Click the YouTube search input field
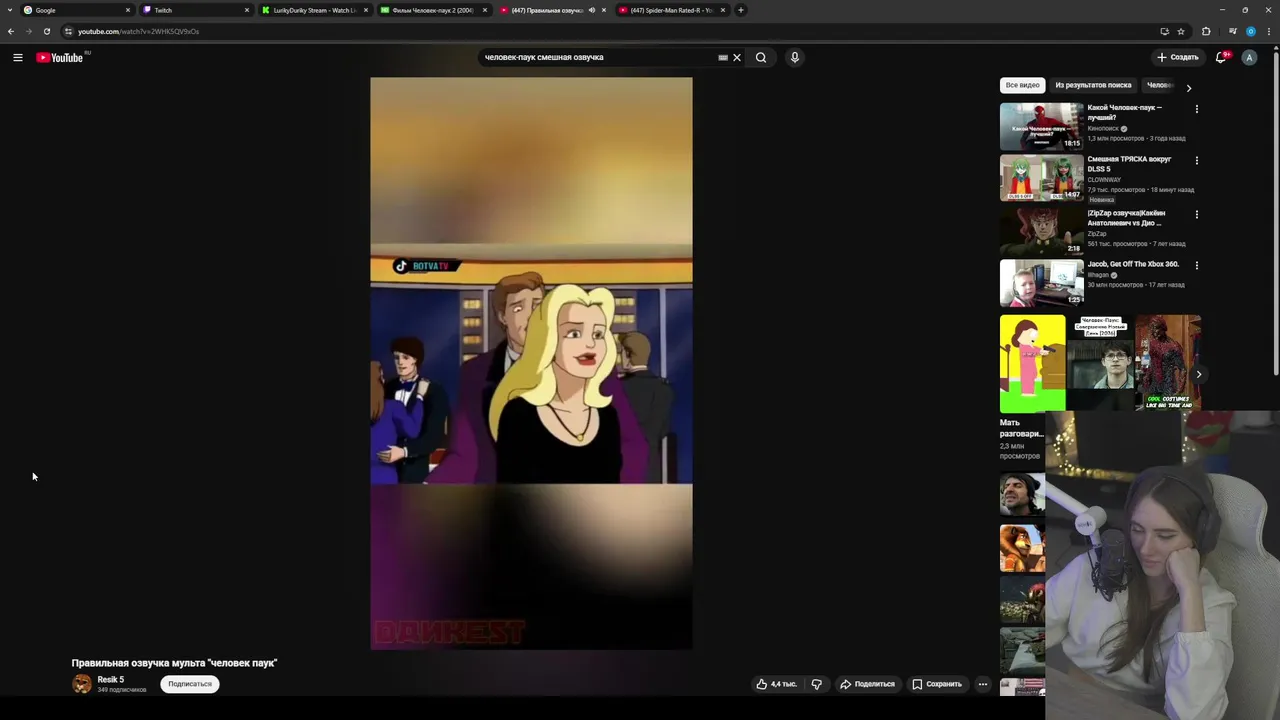1280x720 pixels. coord(600,58)
